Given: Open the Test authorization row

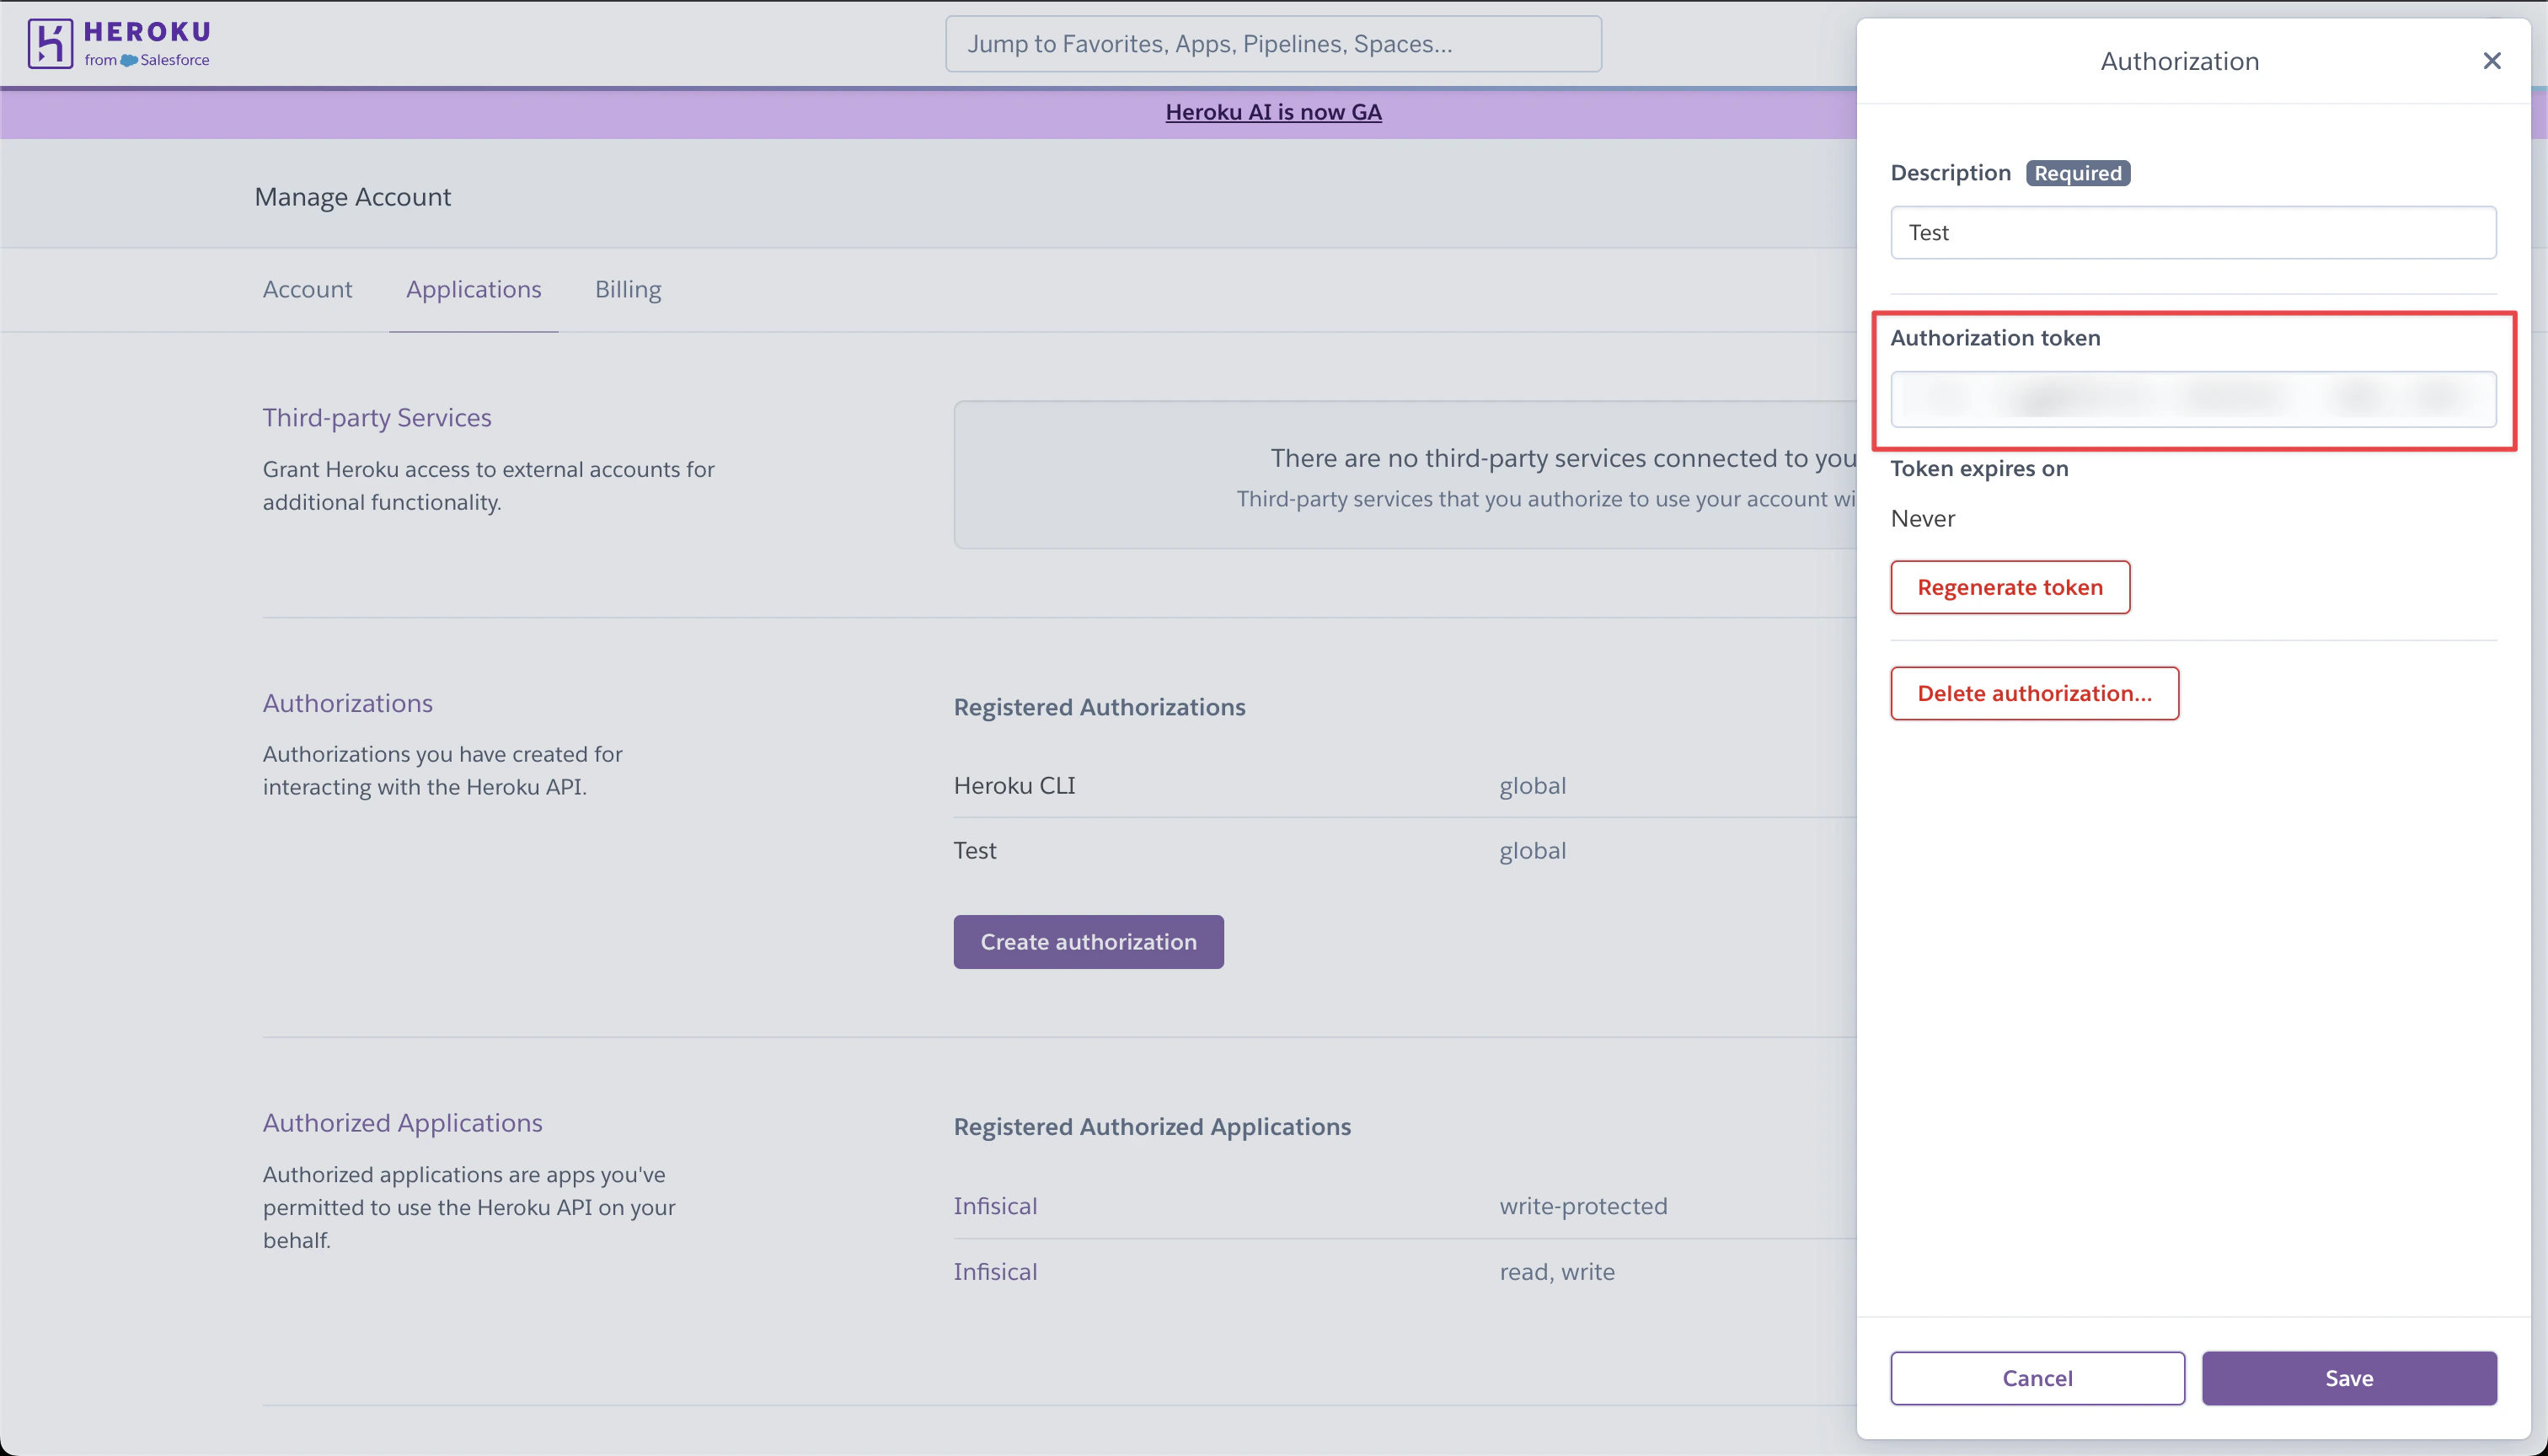Looking at the screenshot, I should [x=1404, y=851].
